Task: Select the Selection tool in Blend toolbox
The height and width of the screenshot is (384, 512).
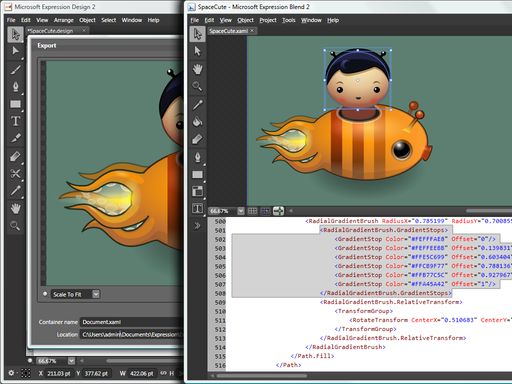Action: [x=197, y=34]
